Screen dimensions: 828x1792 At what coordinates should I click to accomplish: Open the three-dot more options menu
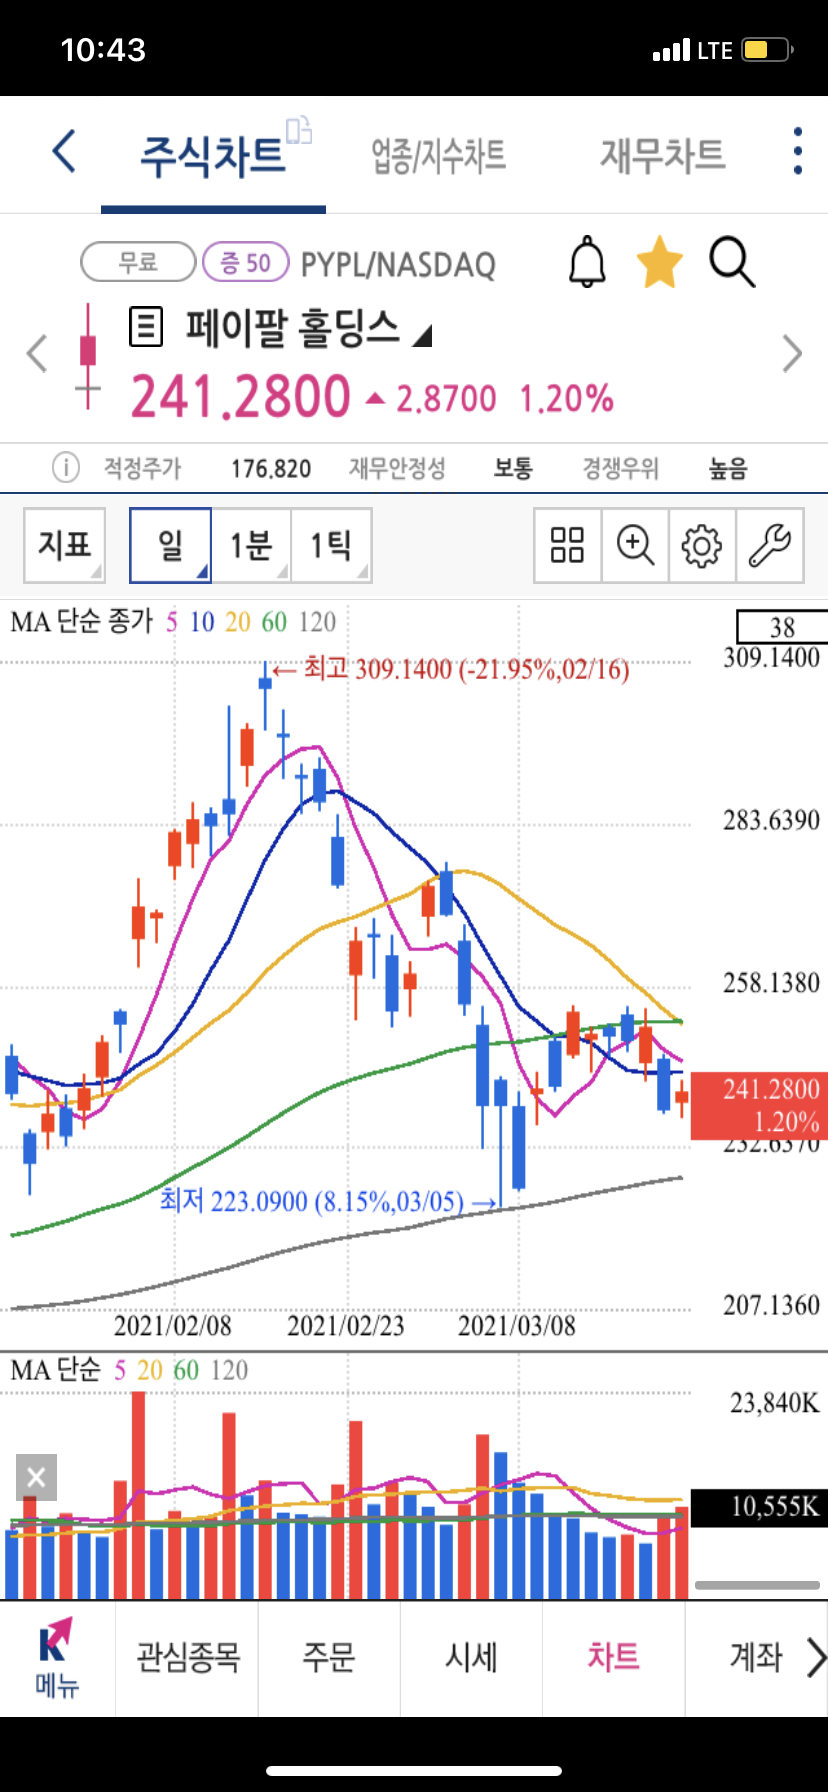click(797, 152)
